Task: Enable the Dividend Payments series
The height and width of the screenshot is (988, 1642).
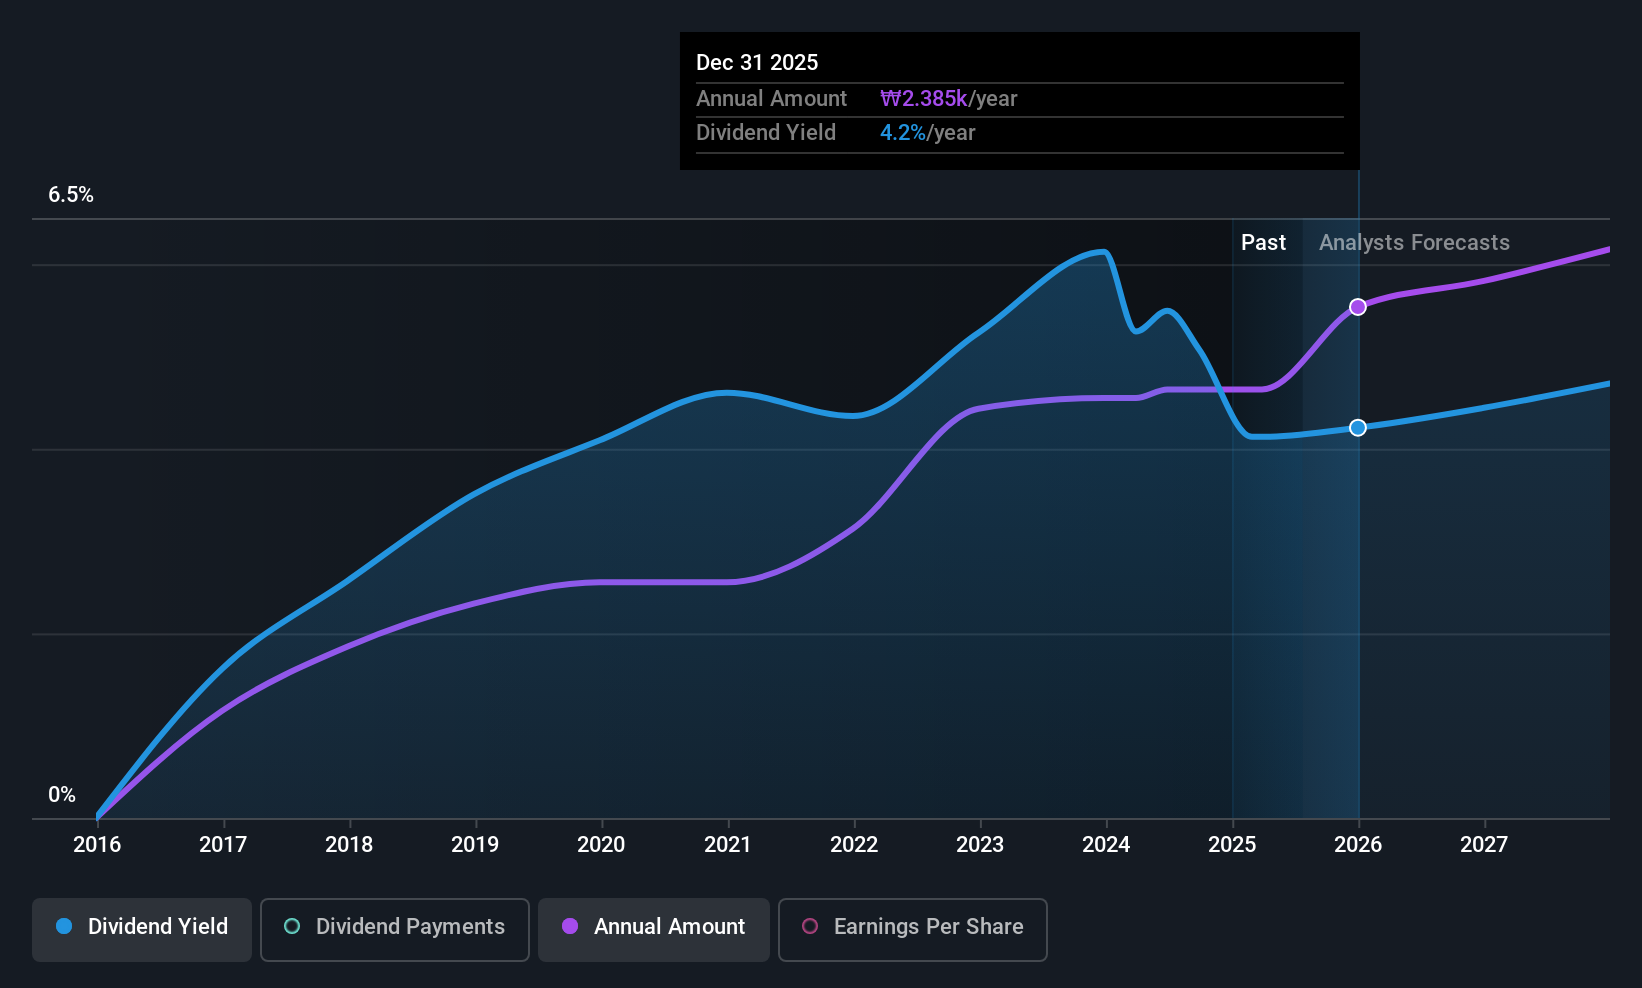Action: point(395,930)
